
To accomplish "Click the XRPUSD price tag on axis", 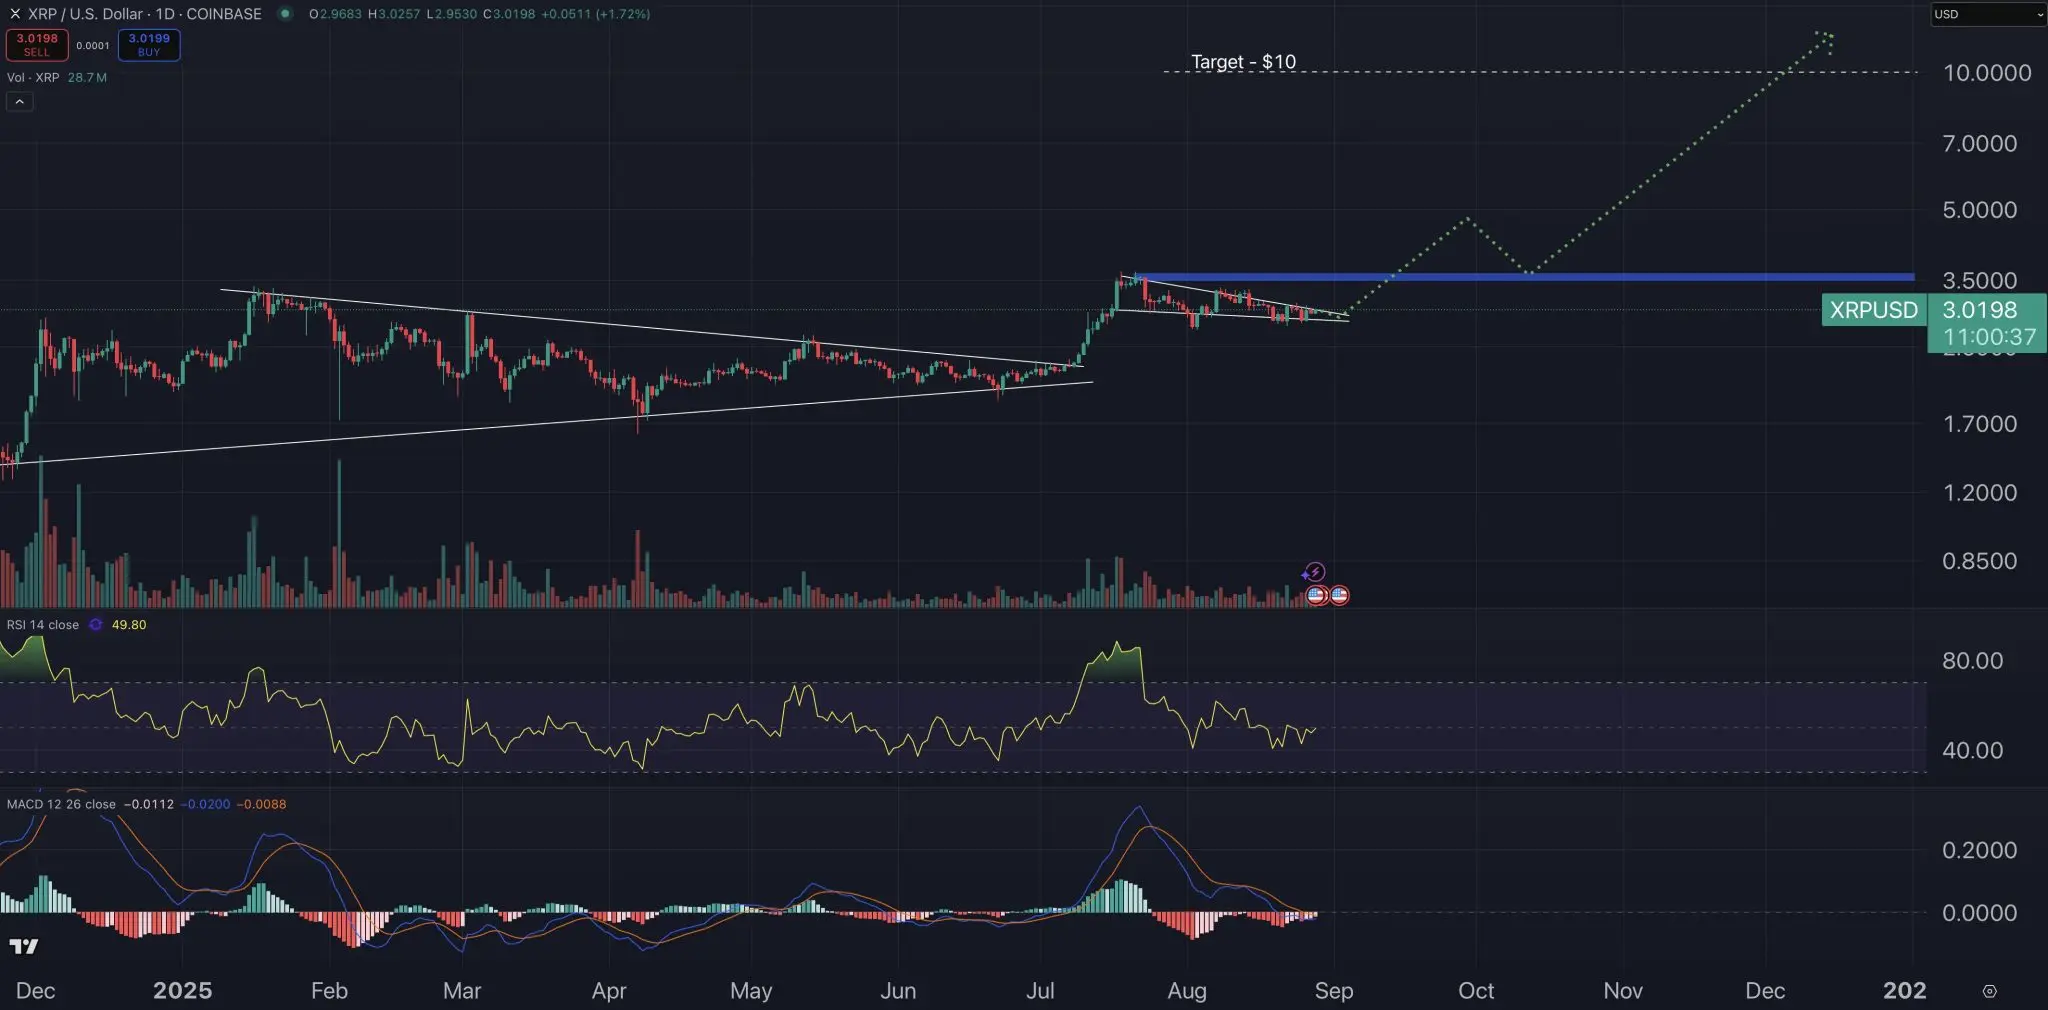I will click(x=1874, y=310).
